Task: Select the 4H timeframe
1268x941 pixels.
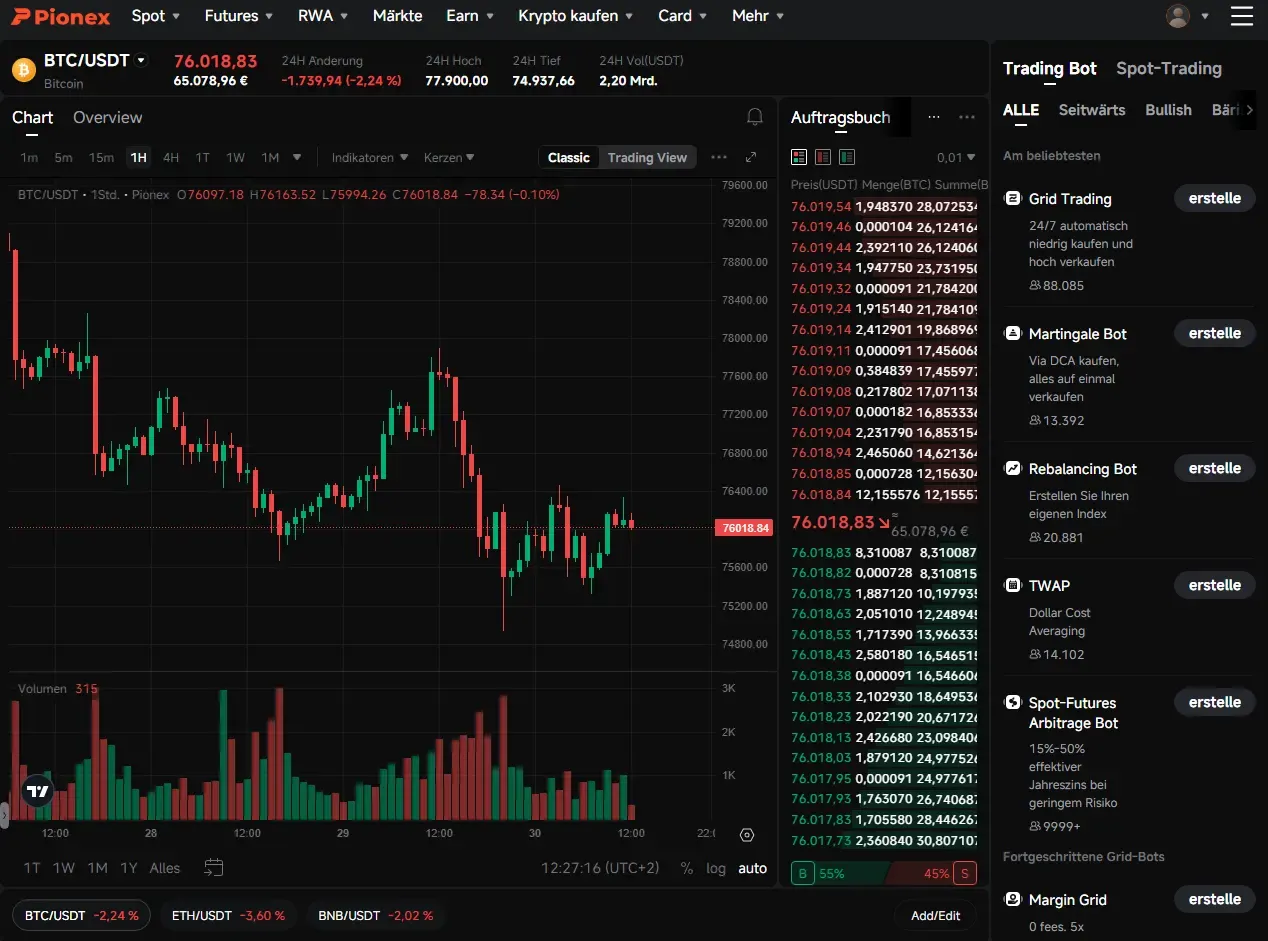Action: pyautogui.click(x=171, y=157)
